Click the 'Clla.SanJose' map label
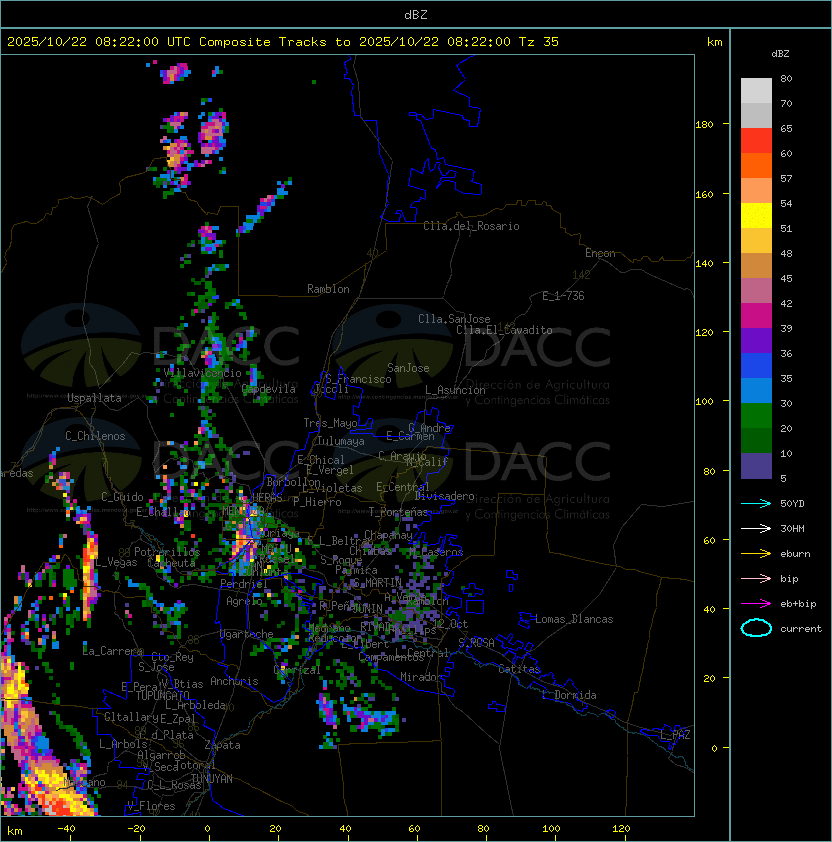Image resolution: width=832 pixels, height=842 pixels. tap(454, 319)
